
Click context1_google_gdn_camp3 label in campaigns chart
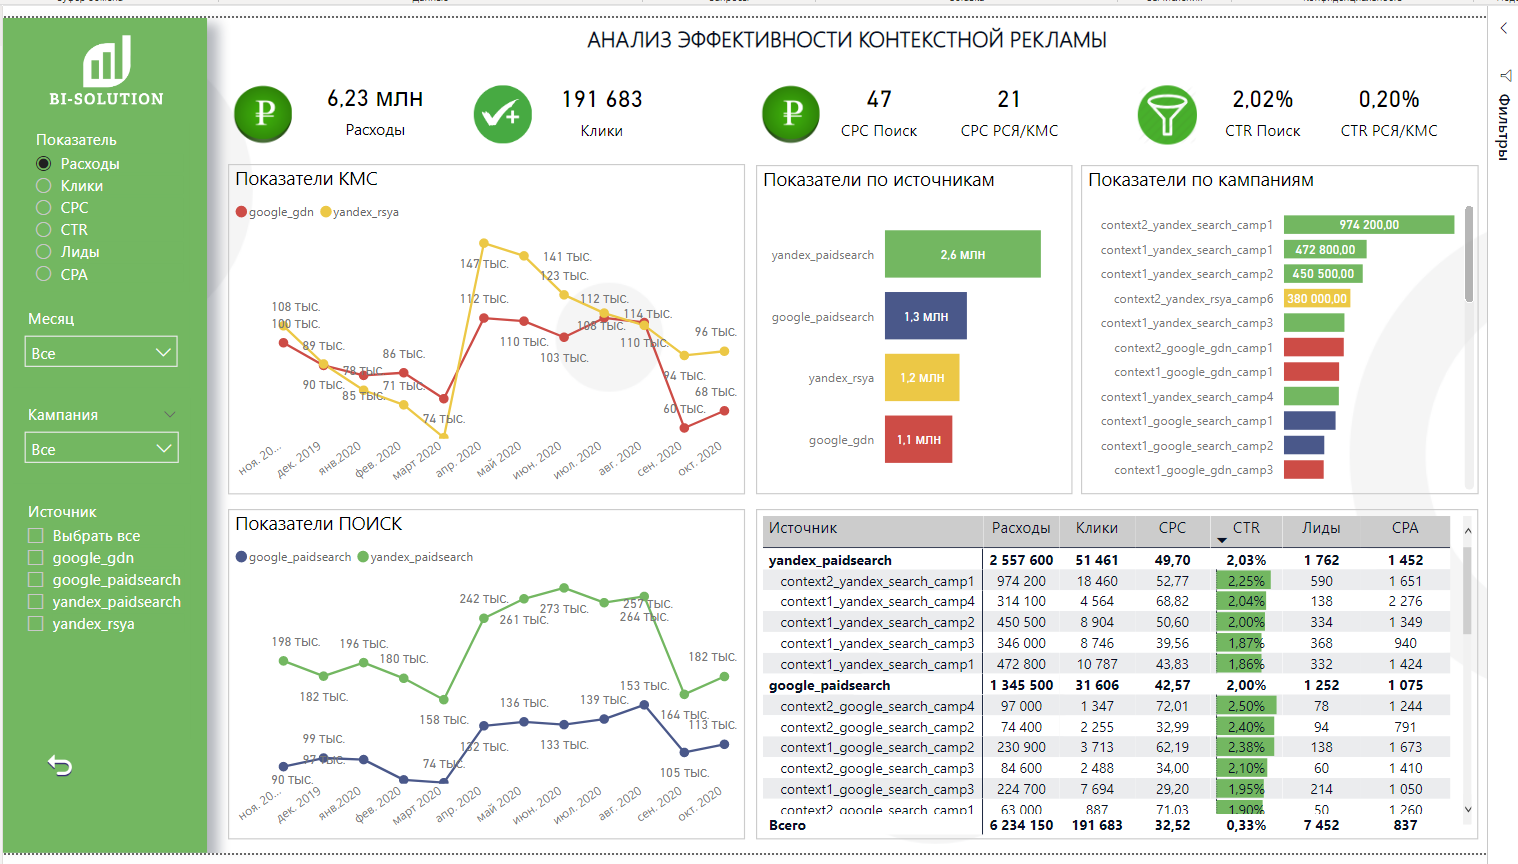pyautogui.click(x=1193, y=470)
